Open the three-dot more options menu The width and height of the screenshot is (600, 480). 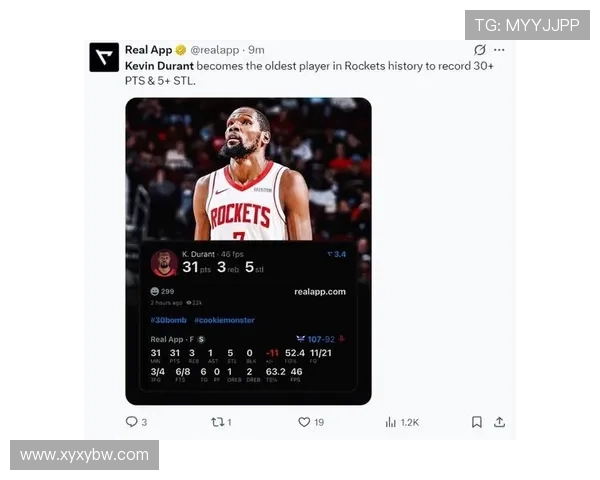[x=499, y=50]
